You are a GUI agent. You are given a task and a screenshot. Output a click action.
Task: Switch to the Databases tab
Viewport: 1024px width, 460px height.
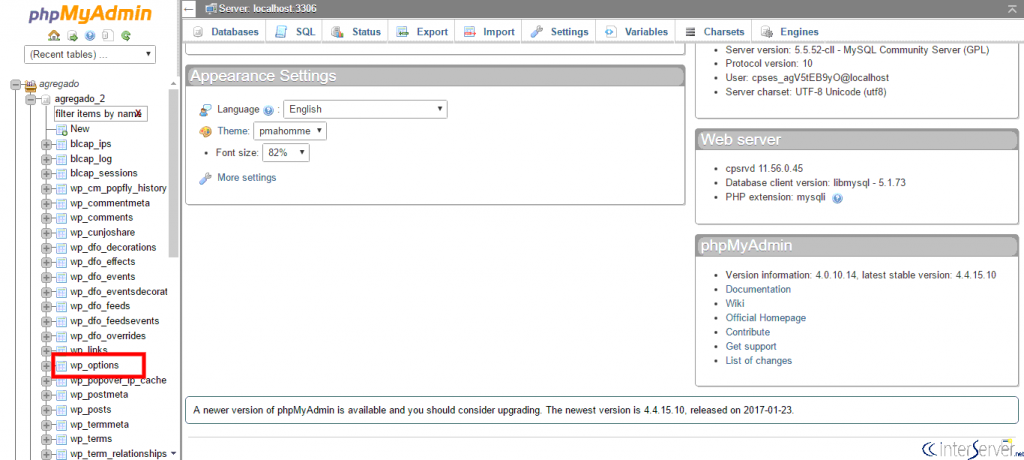pyautogui.click(x=226, y=31)
